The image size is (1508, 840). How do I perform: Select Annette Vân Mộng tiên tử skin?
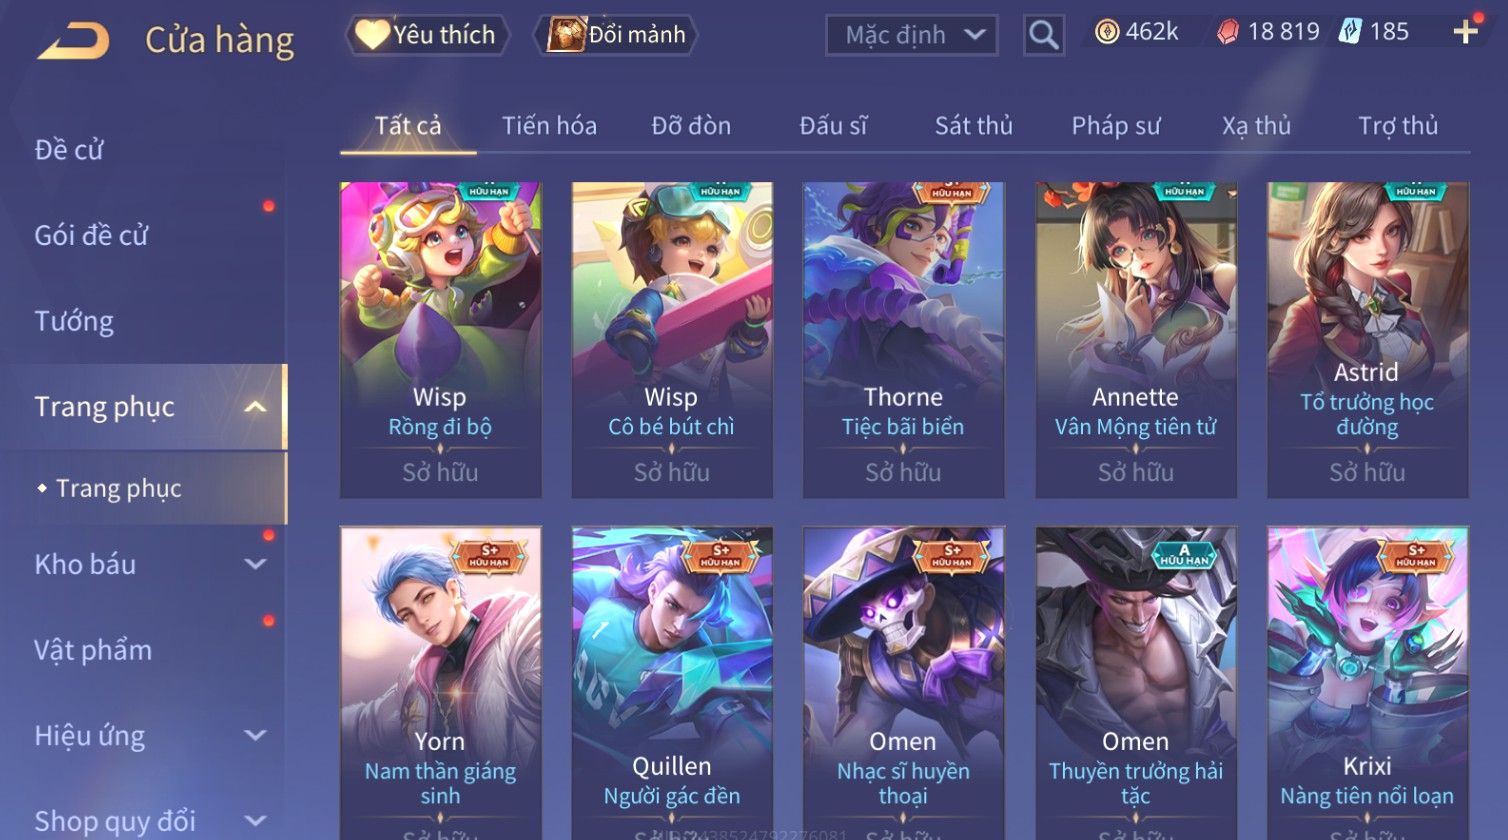1136,340
